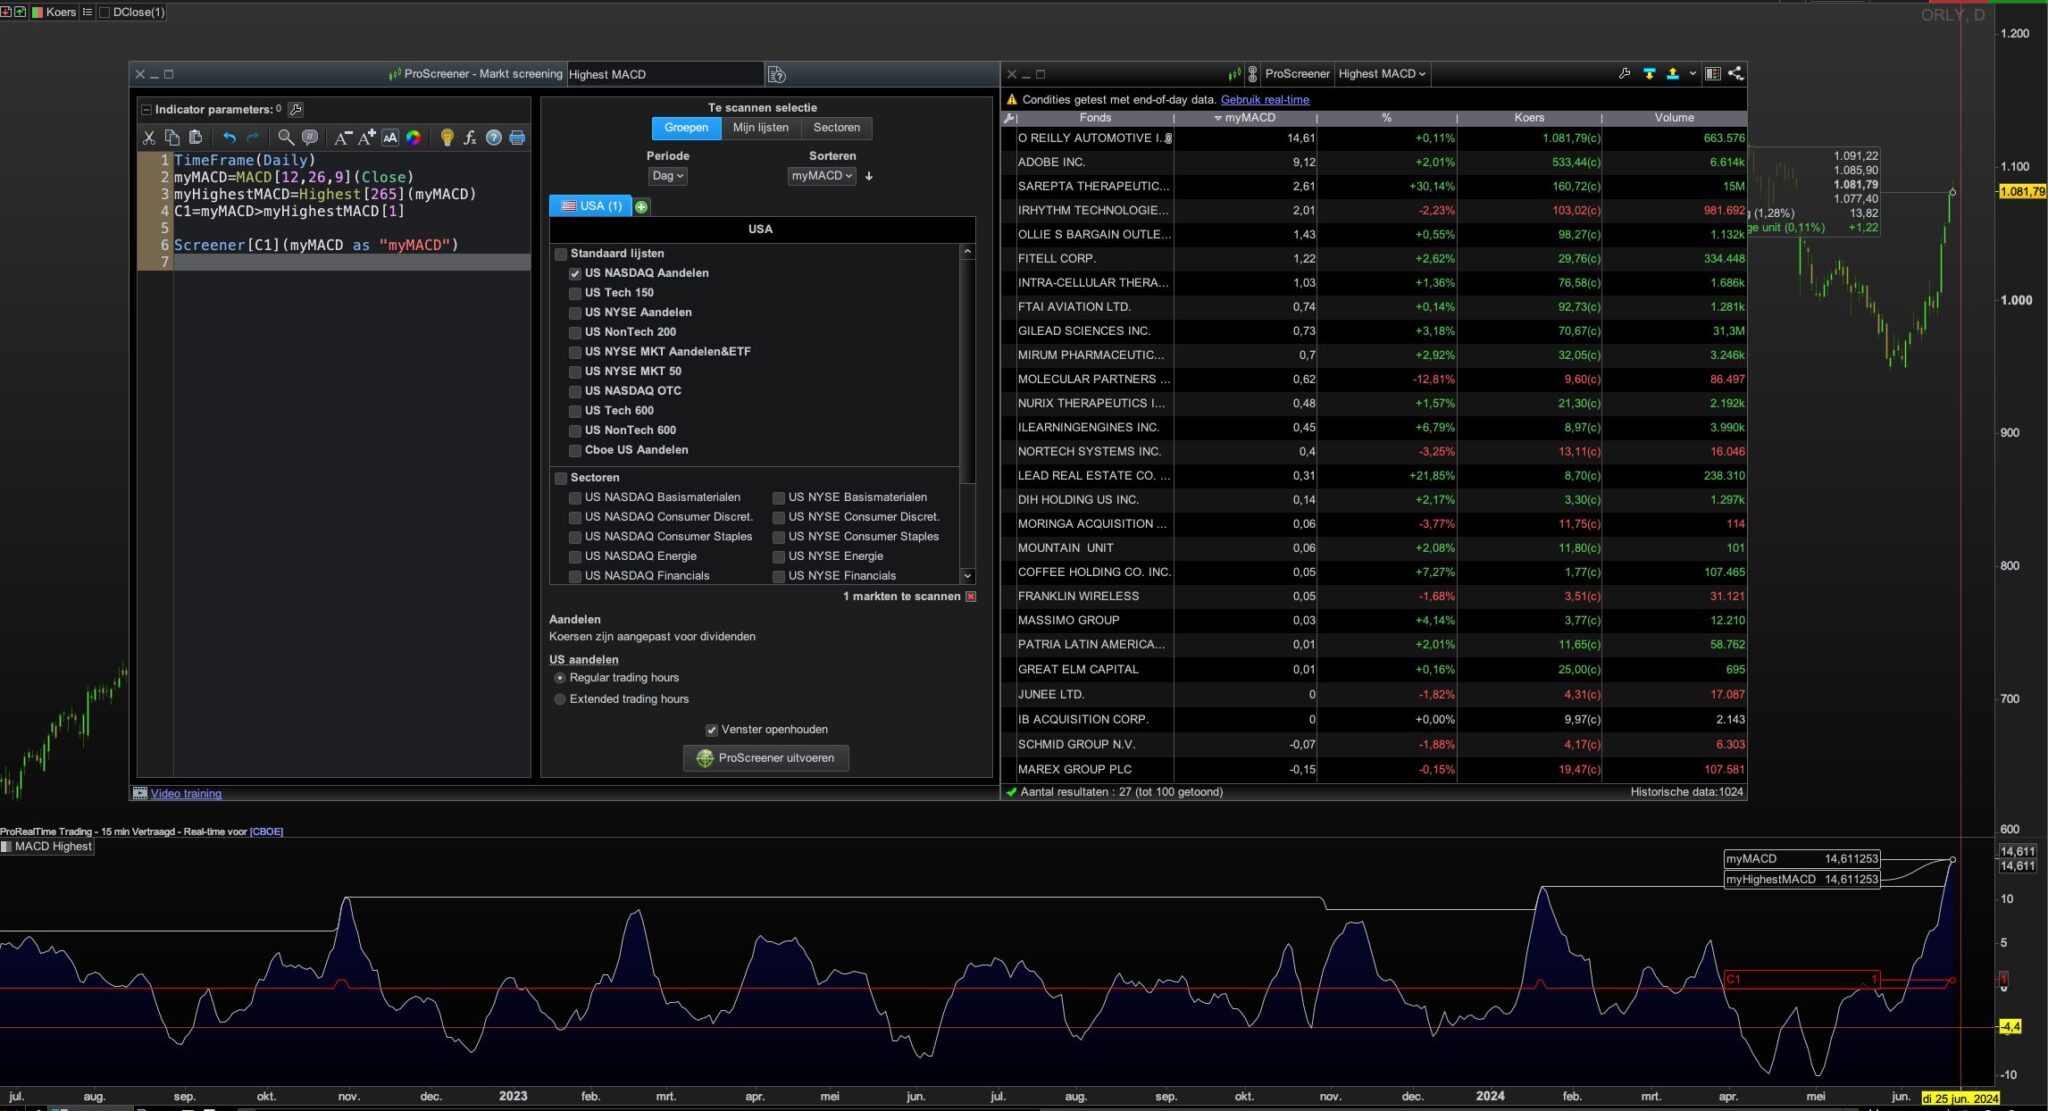Open the Sorteren myMACD dropdown
This screenshot has width=2048, height=1111.
(822, 176)
